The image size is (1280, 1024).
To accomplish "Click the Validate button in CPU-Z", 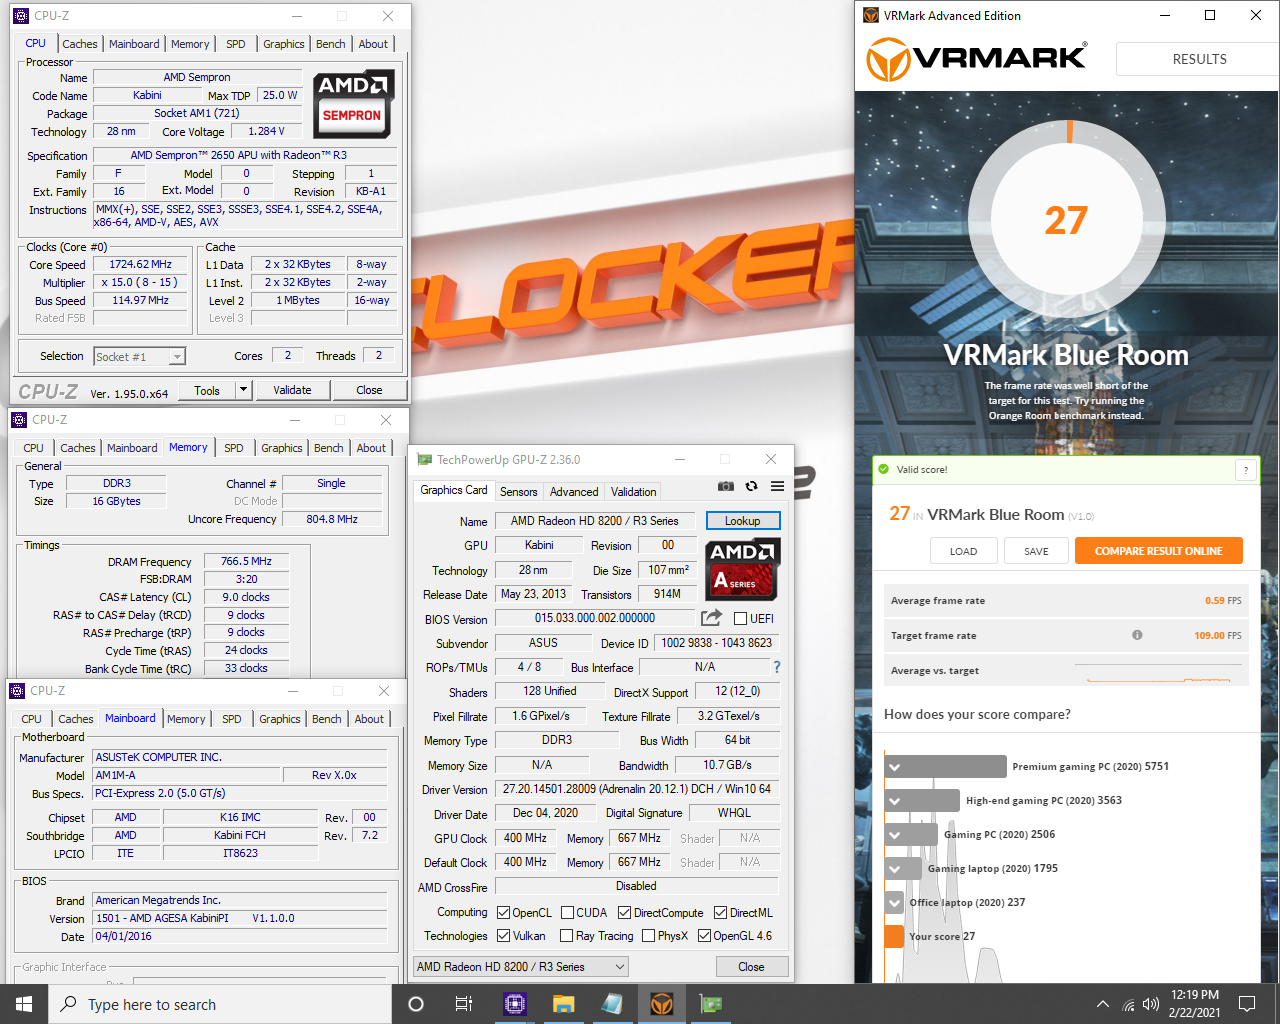I will click(x=292, y=390).
